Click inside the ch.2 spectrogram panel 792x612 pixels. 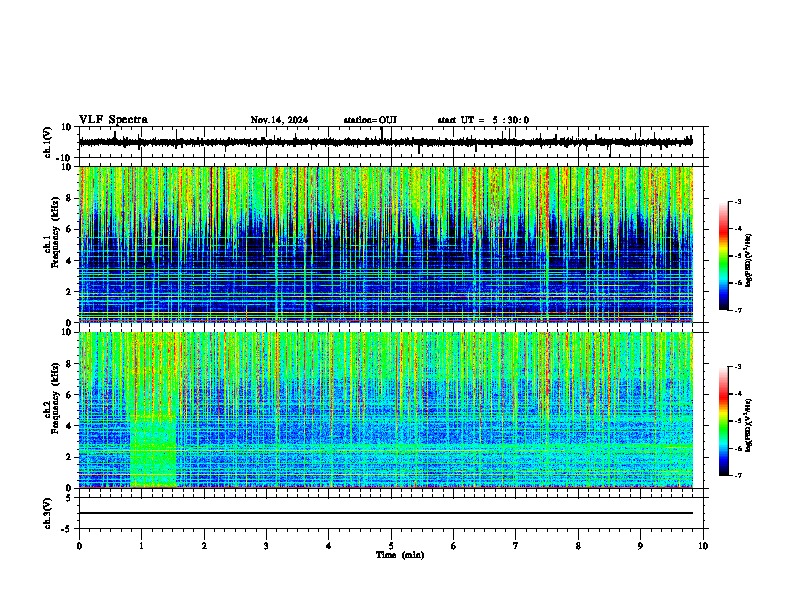[x=386, y=410]
